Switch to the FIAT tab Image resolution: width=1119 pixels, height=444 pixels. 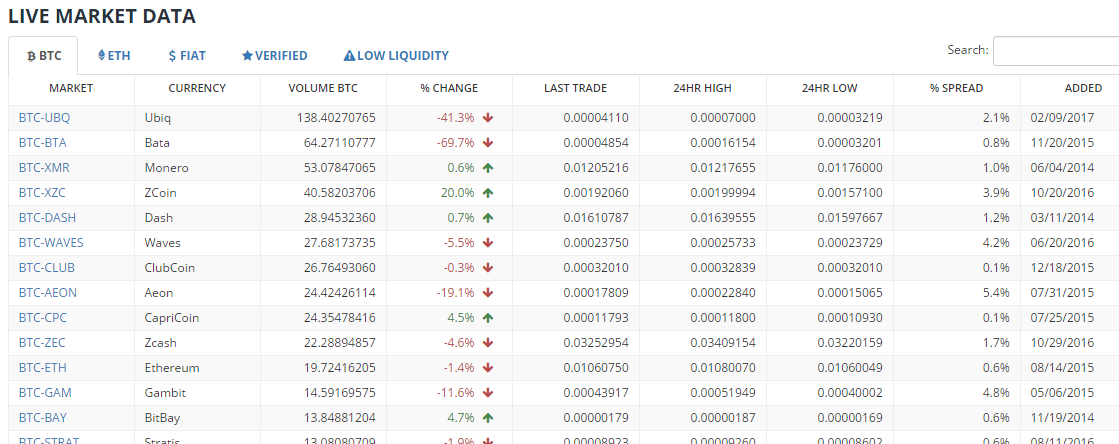tap(187, 56)
